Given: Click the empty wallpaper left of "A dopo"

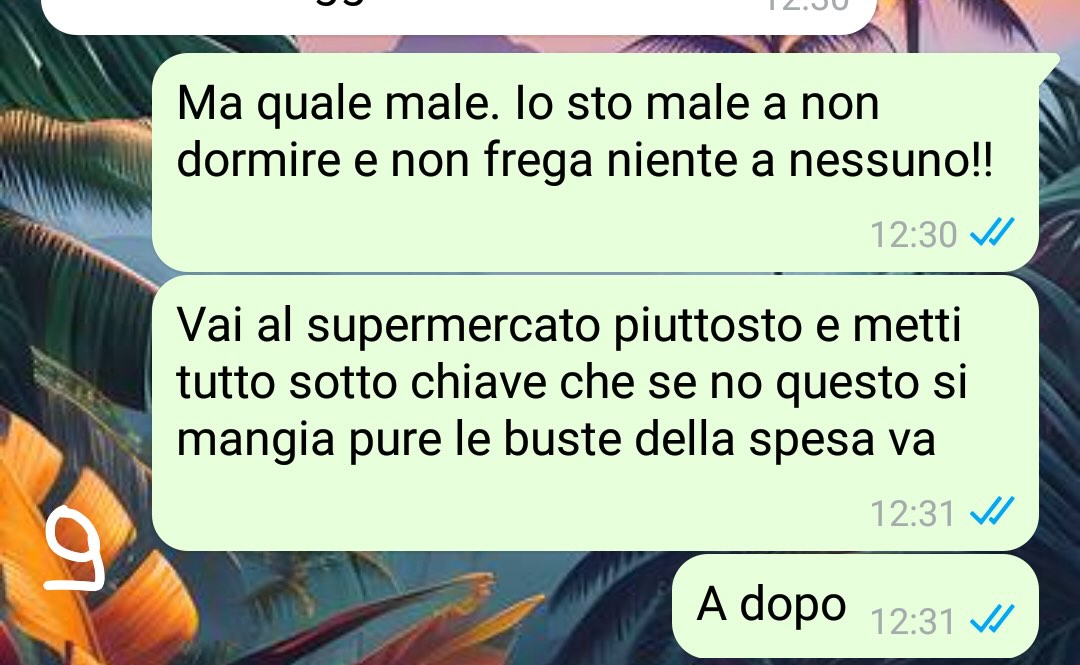Looking at the screenshot, I should point(413,606).
